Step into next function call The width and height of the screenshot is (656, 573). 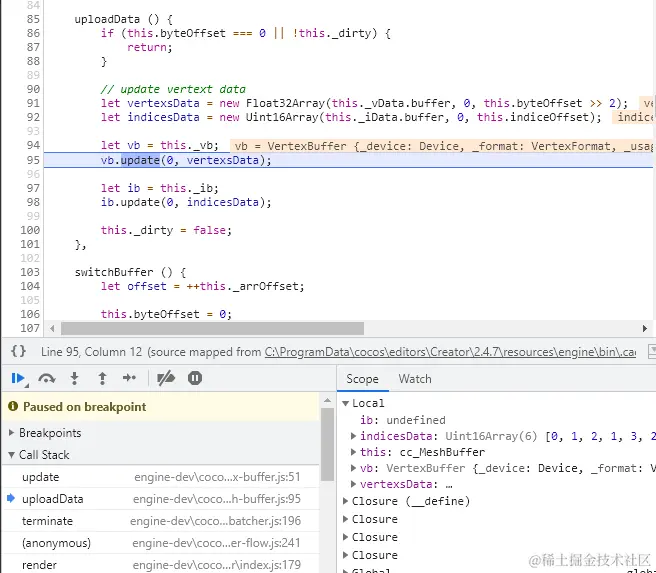74,379
